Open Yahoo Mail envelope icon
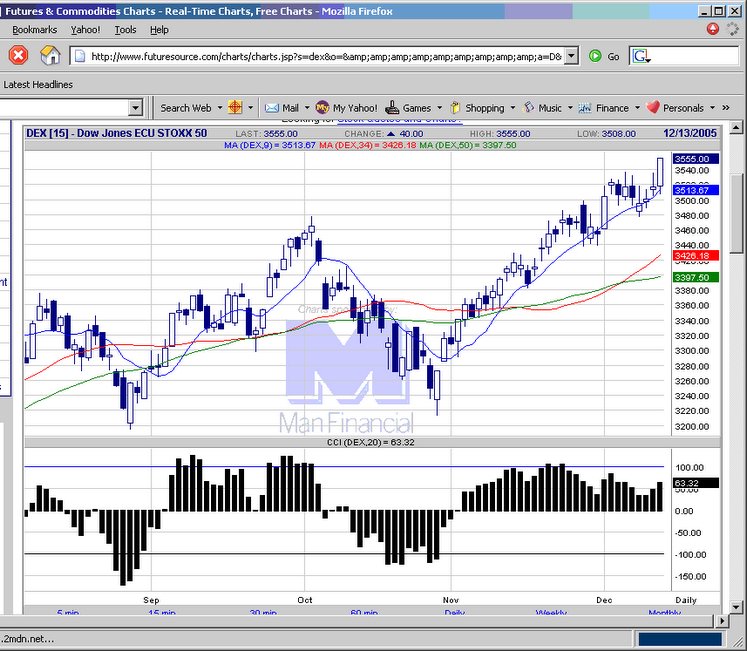Viewport: 747px width, 651px height. (272, 108)
